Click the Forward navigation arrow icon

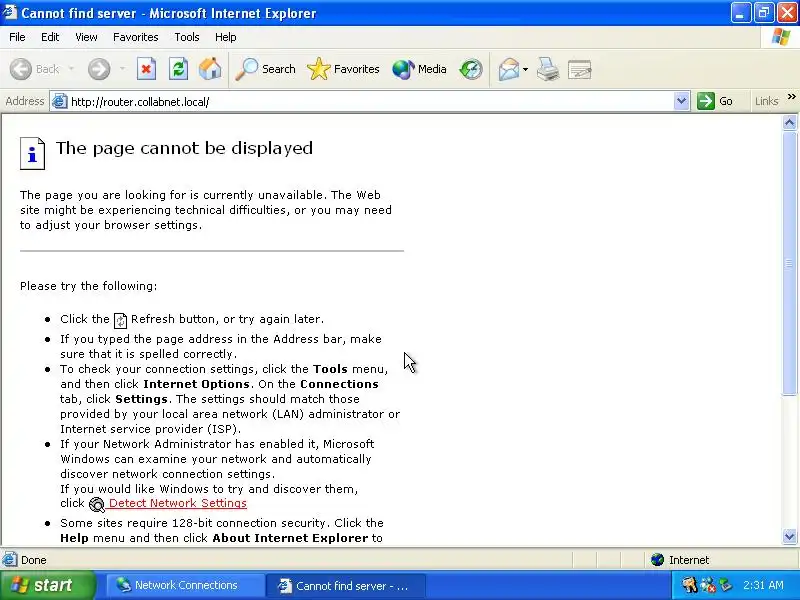99,69
